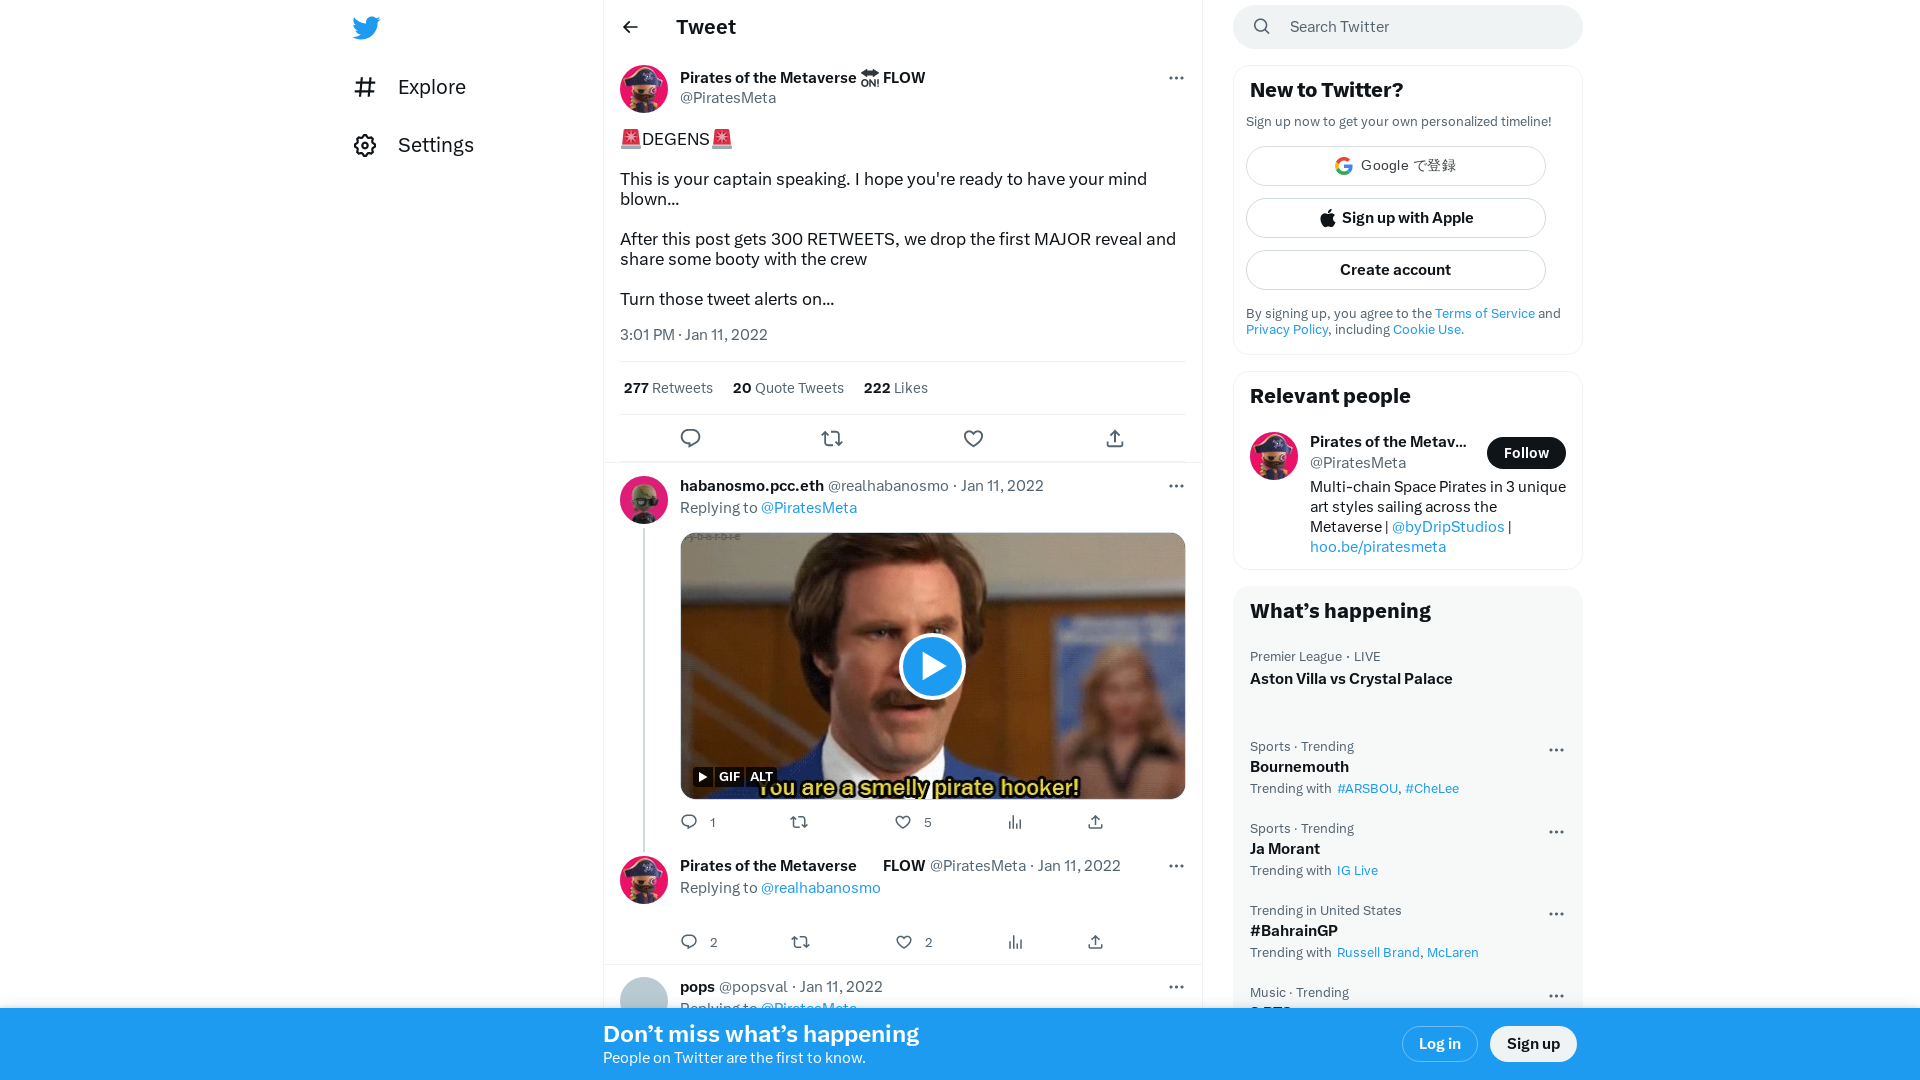Open the Settings menu item

[414, 145]
